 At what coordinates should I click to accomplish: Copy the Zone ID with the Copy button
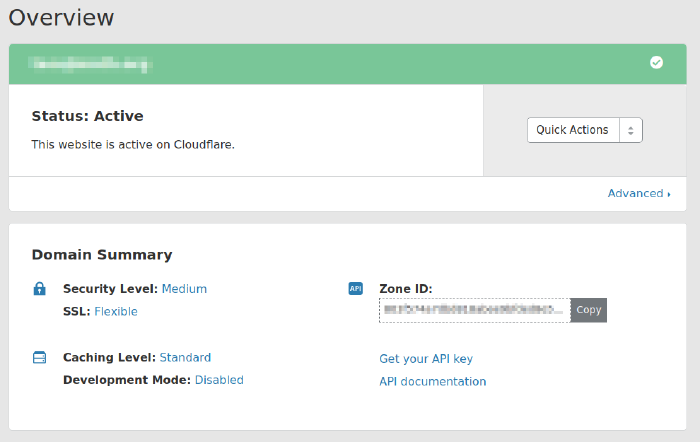coord(589,310)
